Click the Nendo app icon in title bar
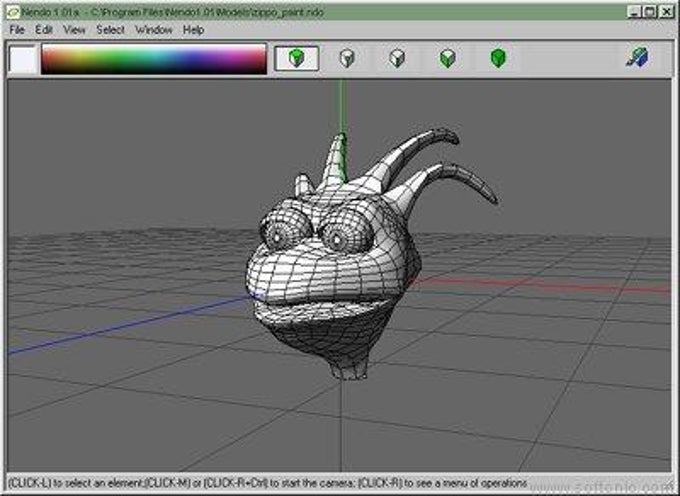The image size is (680, 496). (x=13, y=13)
